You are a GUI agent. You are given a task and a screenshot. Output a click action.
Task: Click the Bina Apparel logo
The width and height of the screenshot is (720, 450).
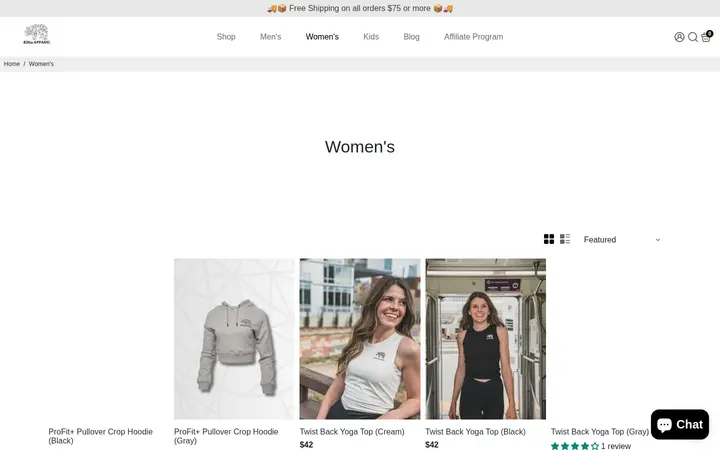coord(37,34)
